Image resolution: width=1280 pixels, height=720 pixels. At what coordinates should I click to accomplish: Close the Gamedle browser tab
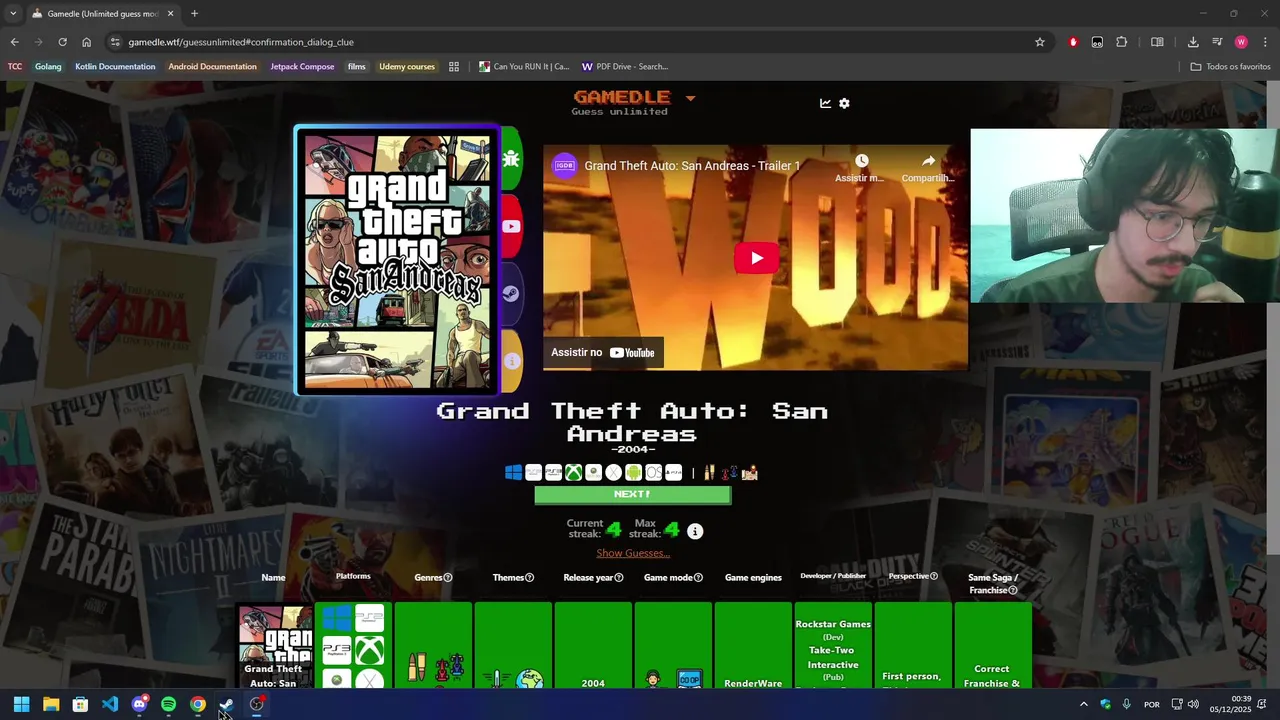[170, 14]
